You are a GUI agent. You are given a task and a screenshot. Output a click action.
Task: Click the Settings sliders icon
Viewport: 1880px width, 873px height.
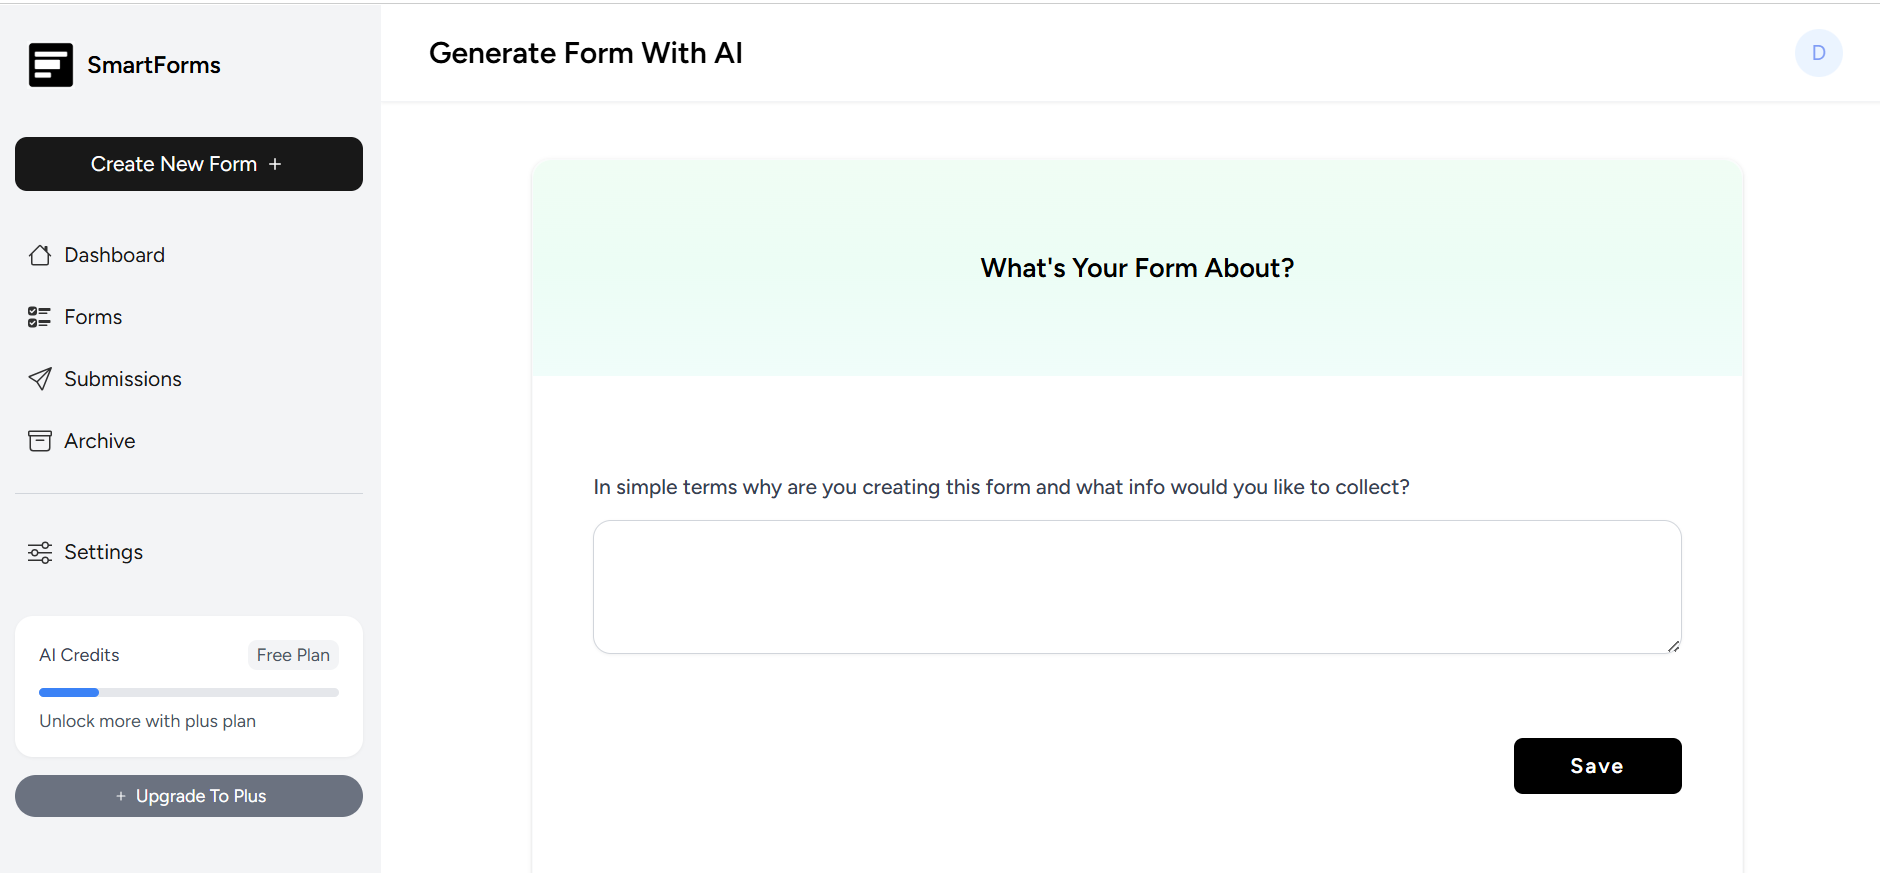40,551
